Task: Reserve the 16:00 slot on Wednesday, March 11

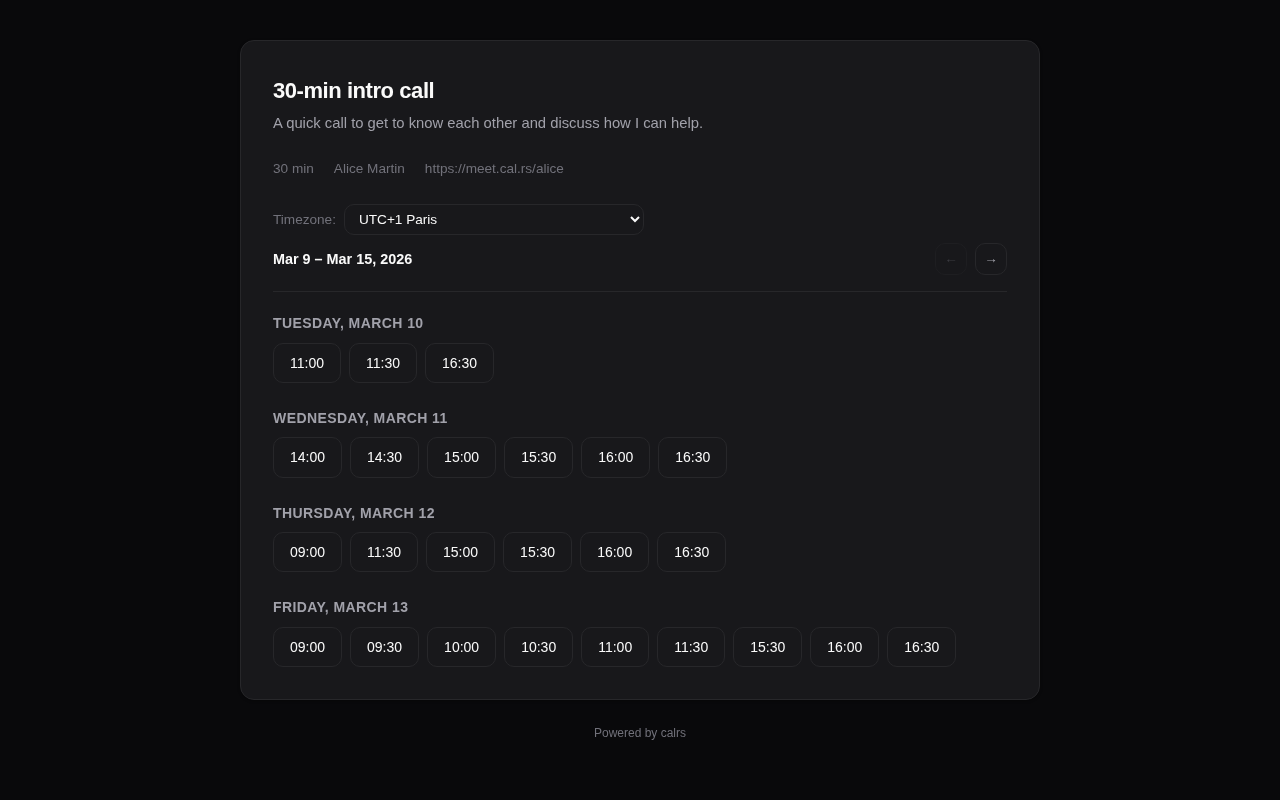Action: point(615,457)
